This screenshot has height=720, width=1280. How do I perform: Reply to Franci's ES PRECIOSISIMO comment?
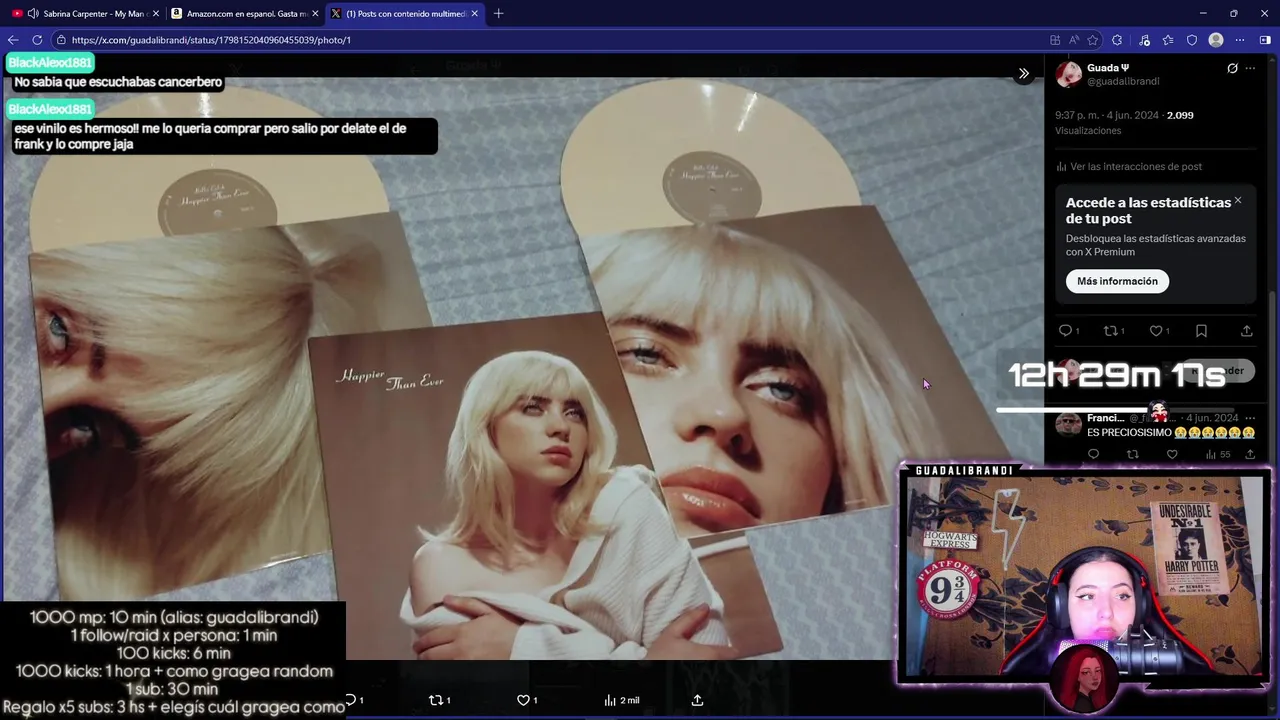pos(1093,455)
